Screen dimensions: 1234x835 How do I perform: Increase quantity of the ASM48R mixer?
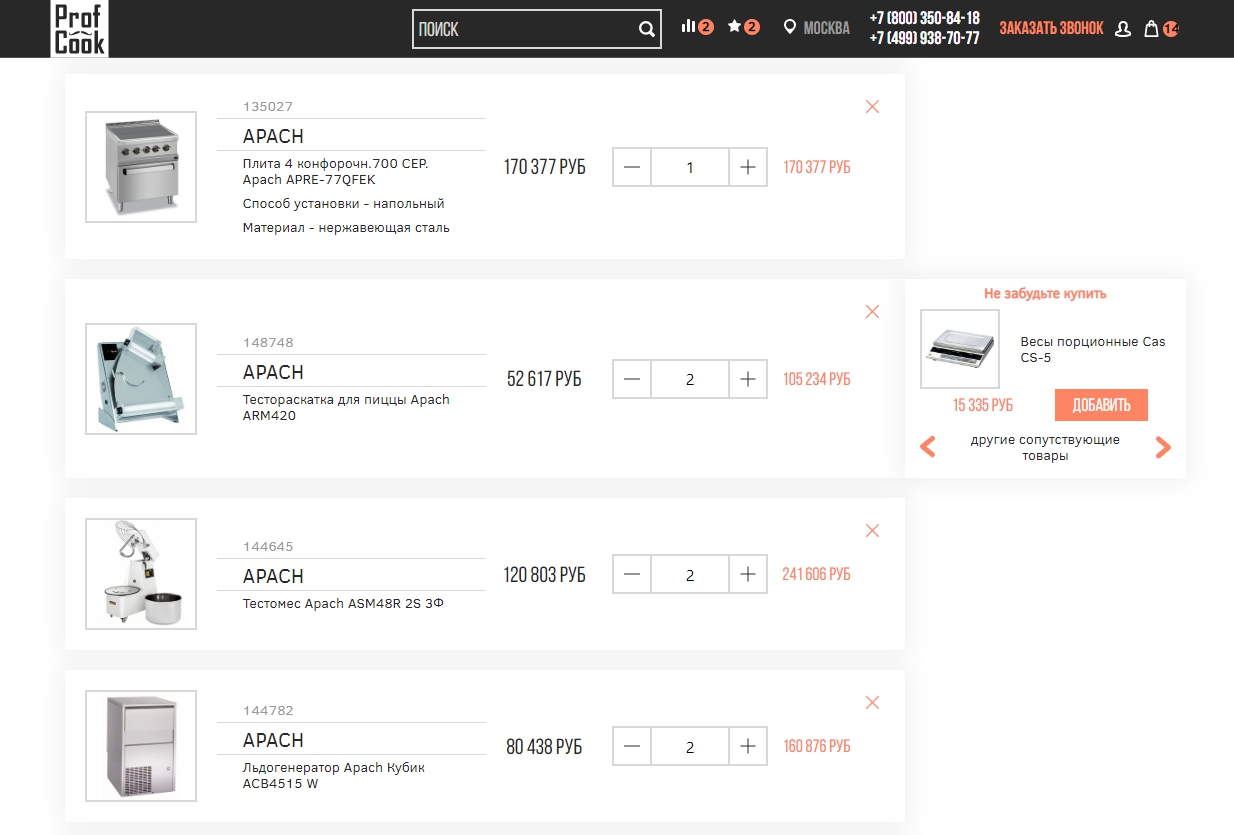[748, 574]
